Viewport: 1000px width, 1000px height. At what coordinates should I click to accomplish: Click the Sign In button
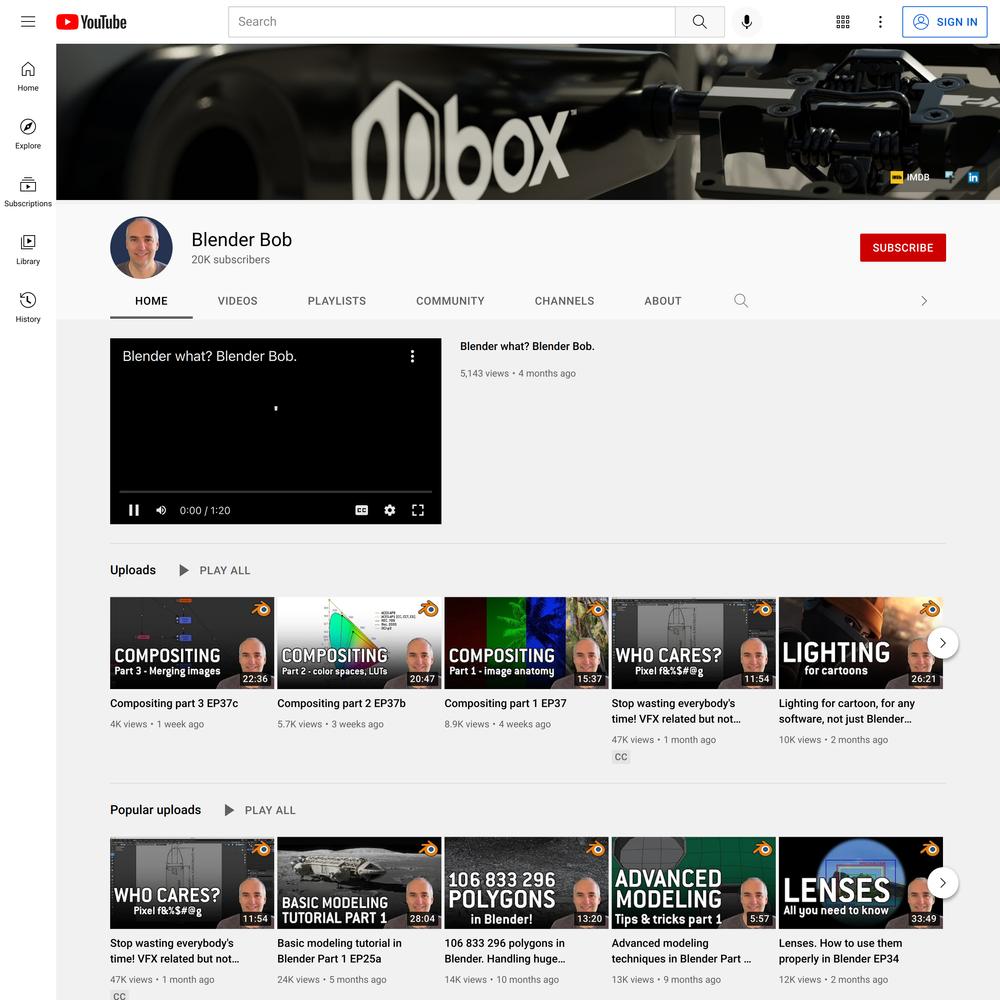945,22
